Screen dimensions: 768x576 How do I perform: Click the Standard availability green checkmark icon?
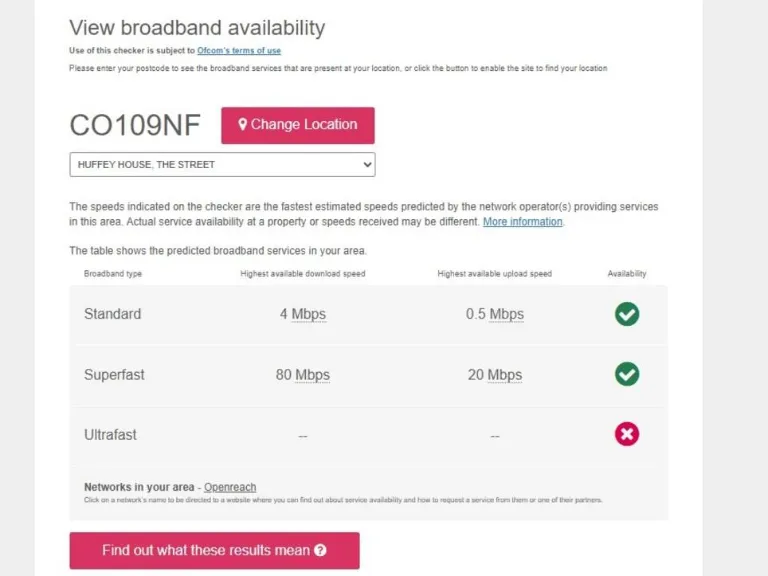[627, 314]
